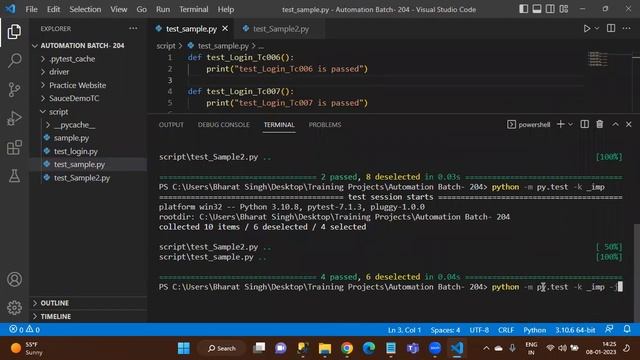
Task: Open the Source Control view
Action: [x=14, y=89]
